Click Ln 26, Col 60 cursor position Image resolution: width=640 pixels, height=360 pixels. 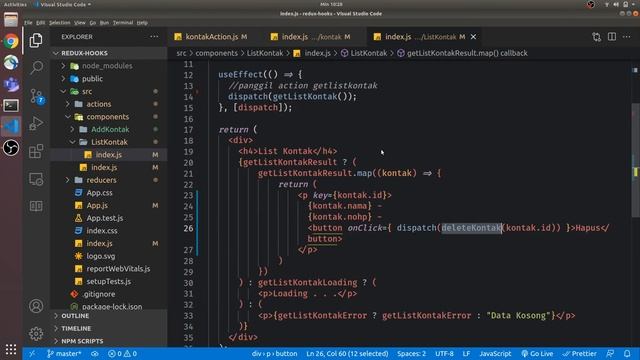347,354
